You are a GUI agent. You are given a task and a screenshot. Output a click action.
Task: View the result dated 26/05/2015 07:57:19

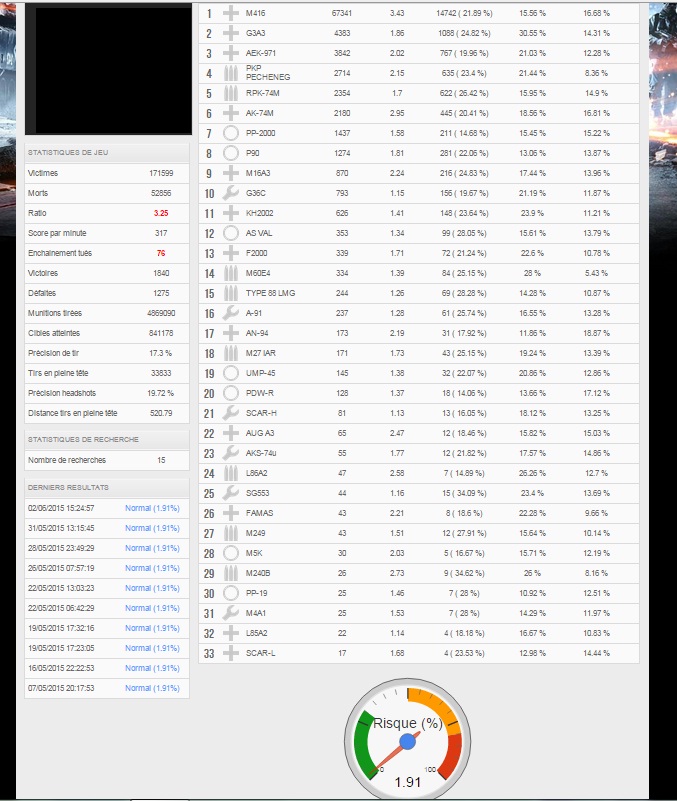[x=151, y=568]
